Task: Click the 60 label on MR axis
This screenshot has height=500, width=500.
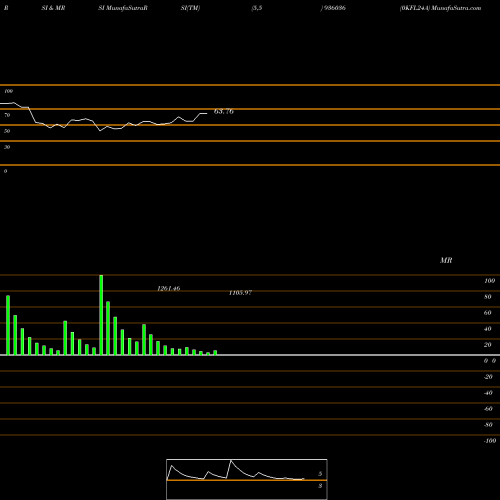Action: coord(488,313)
